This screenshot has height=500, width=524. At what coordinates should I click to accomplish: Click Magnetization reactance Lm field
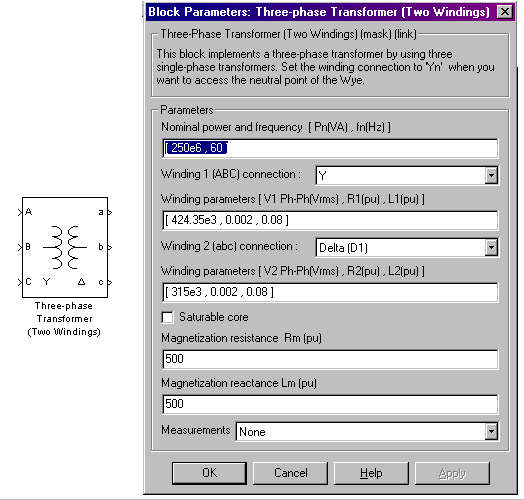tap(330, 404)
